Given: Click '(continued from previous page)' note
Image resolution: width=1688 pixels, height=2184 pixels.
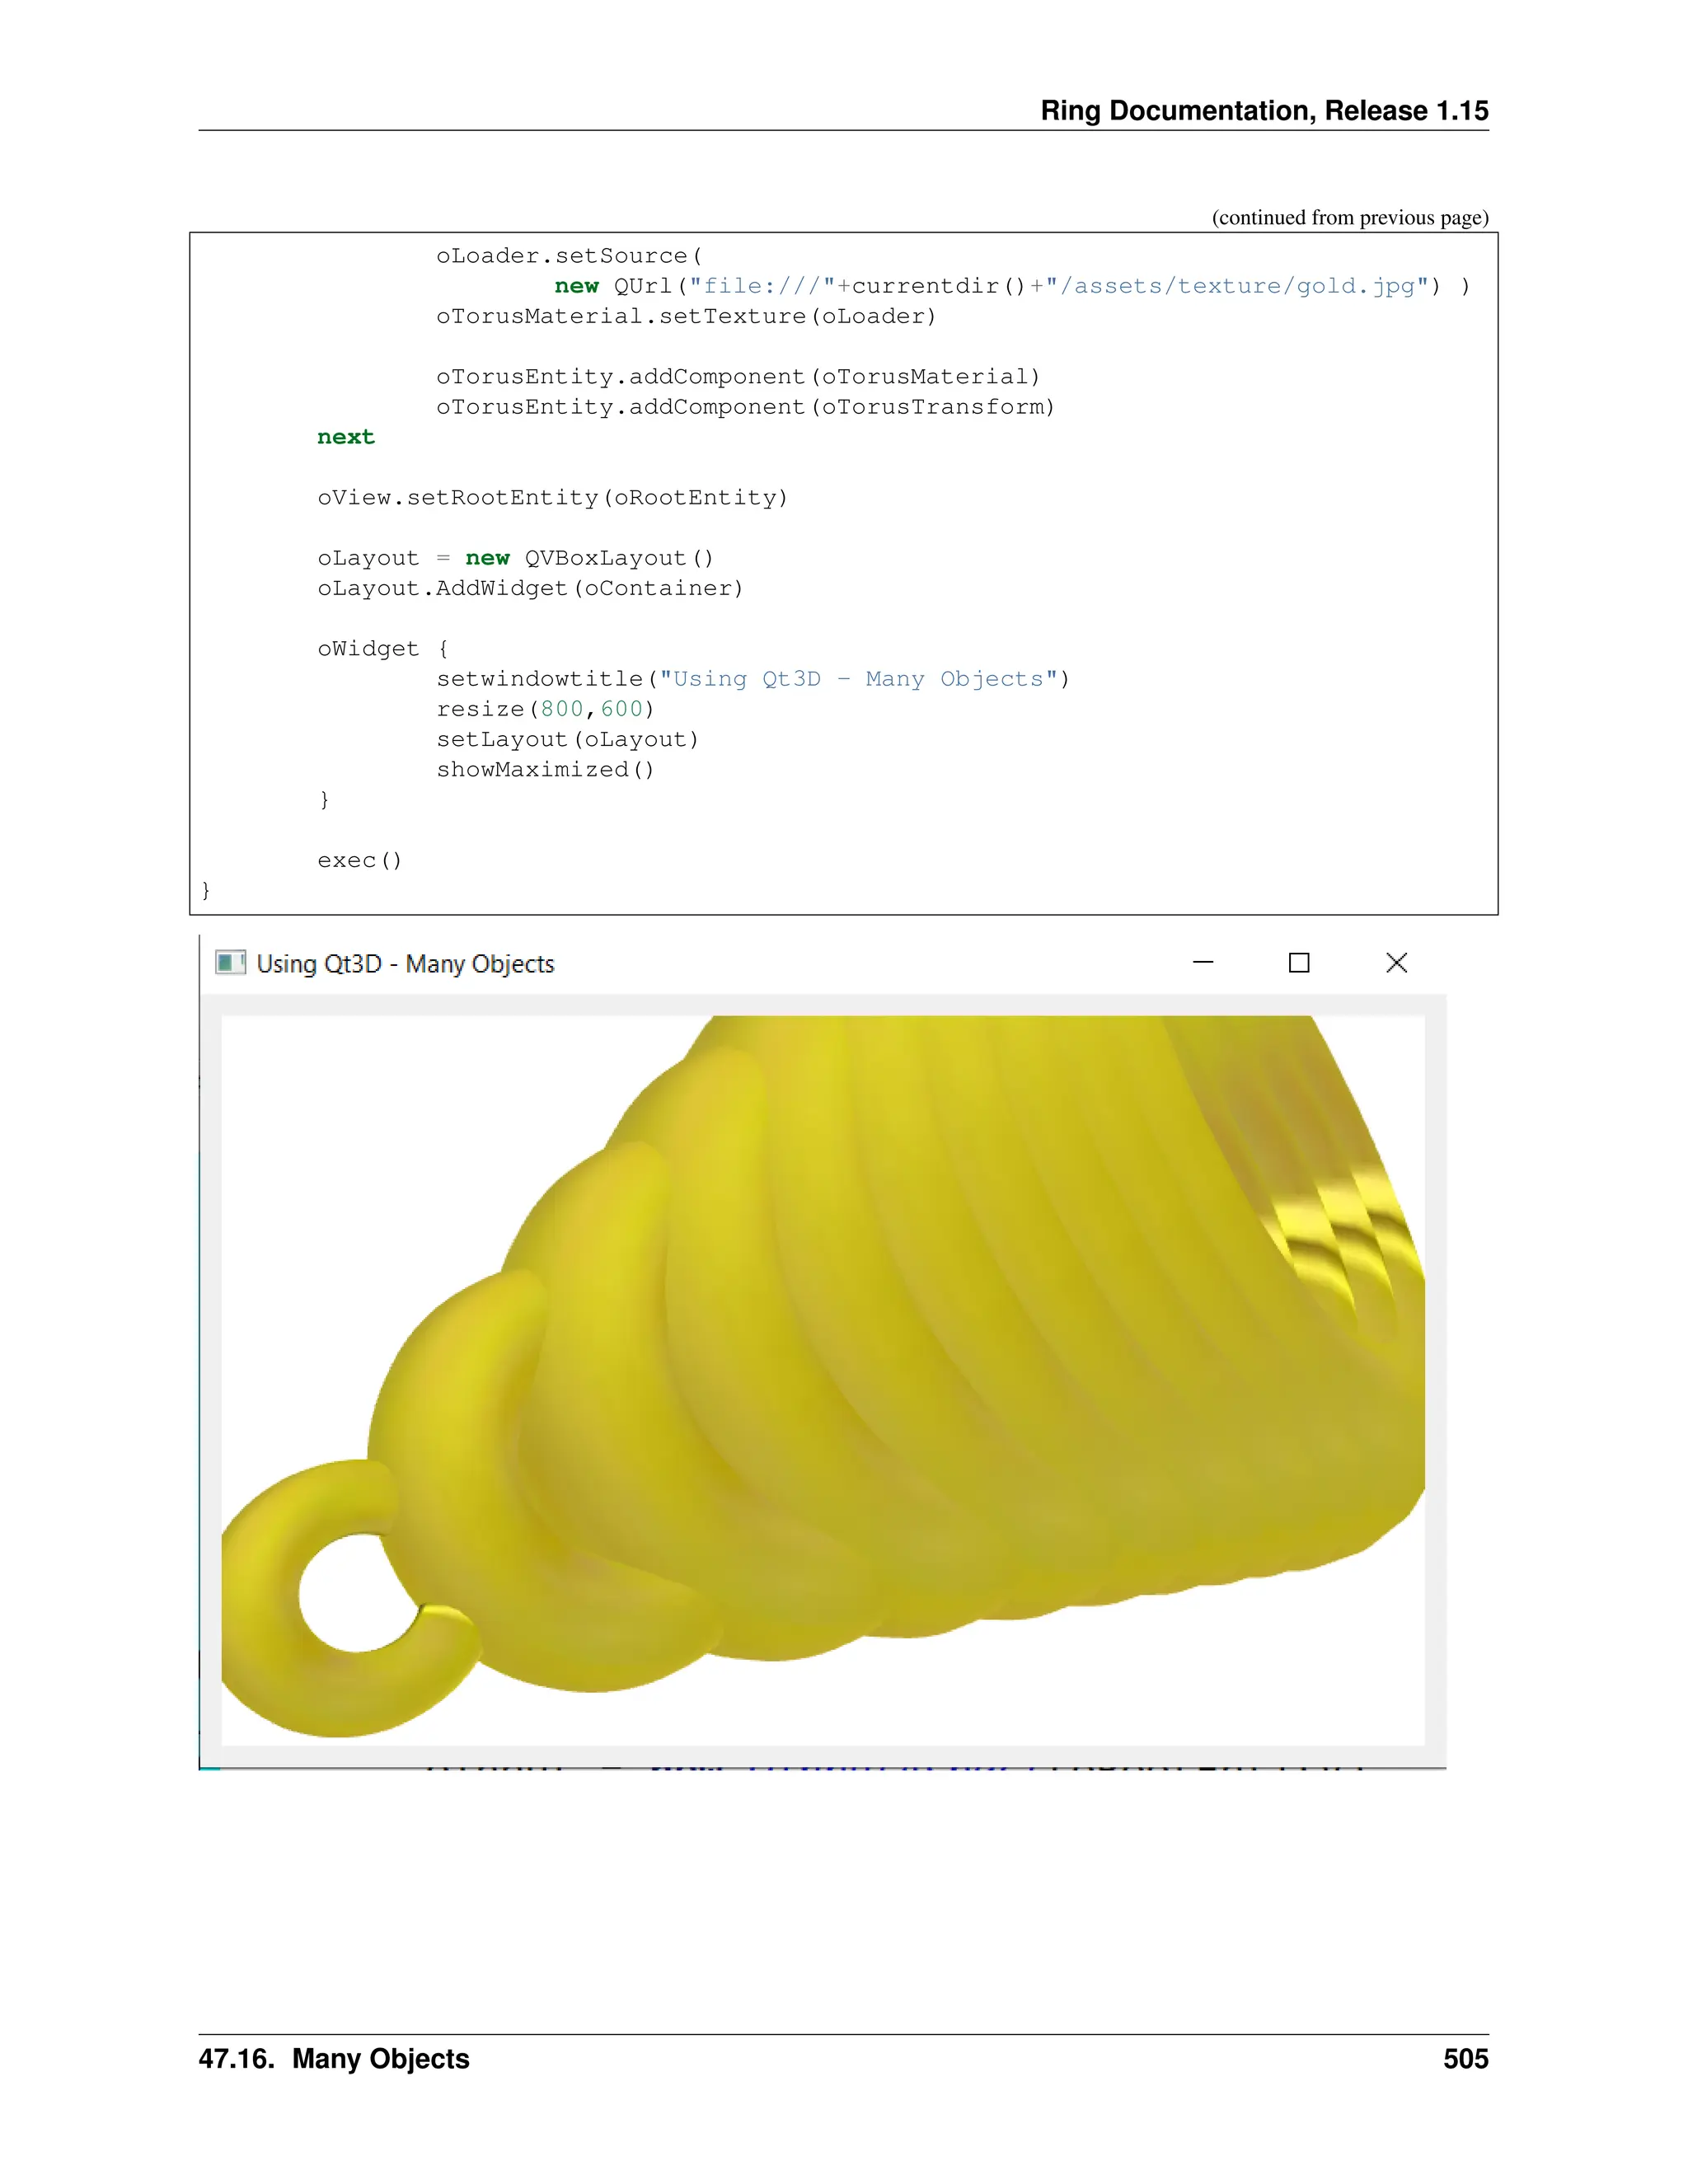Looking at the screenshot, I should pyautogui.click(x=1349, y=218).
